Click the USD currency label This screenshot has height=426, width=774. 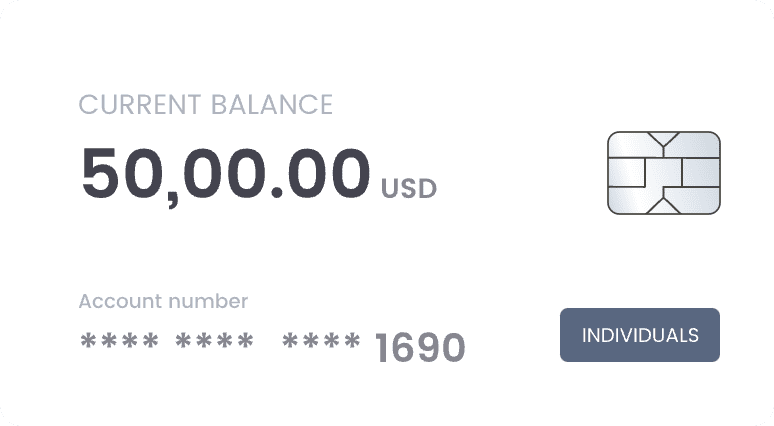pos(409,189)
